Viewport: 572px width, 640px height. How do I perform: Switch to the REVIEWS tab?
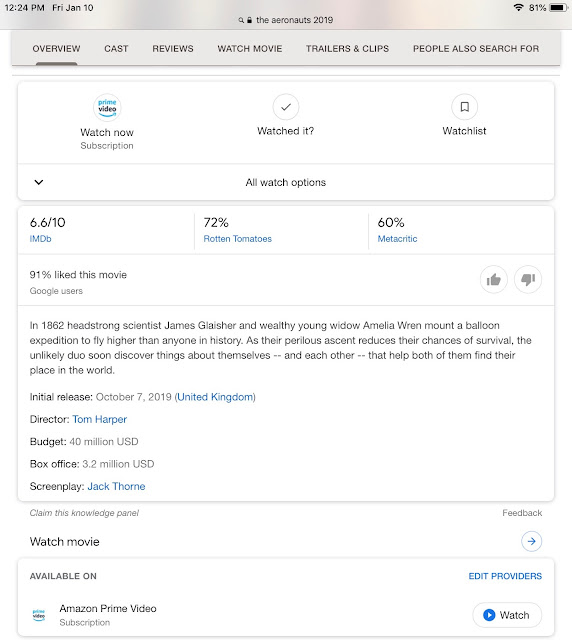pos(173,49)
